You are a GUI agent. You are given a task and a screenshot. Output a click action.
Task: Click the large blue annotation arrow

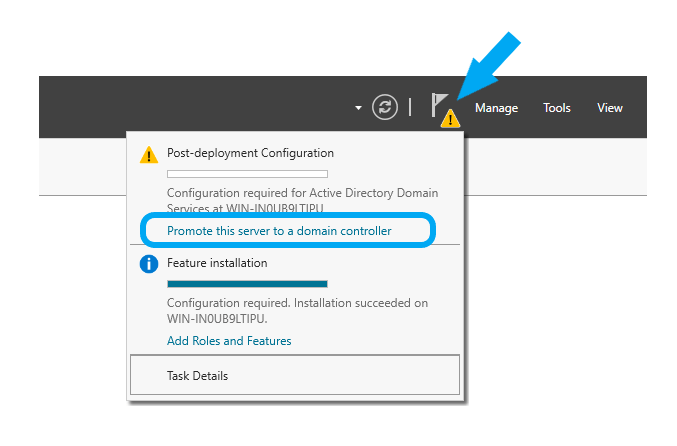pyautogui.click(x=488, y=66)
